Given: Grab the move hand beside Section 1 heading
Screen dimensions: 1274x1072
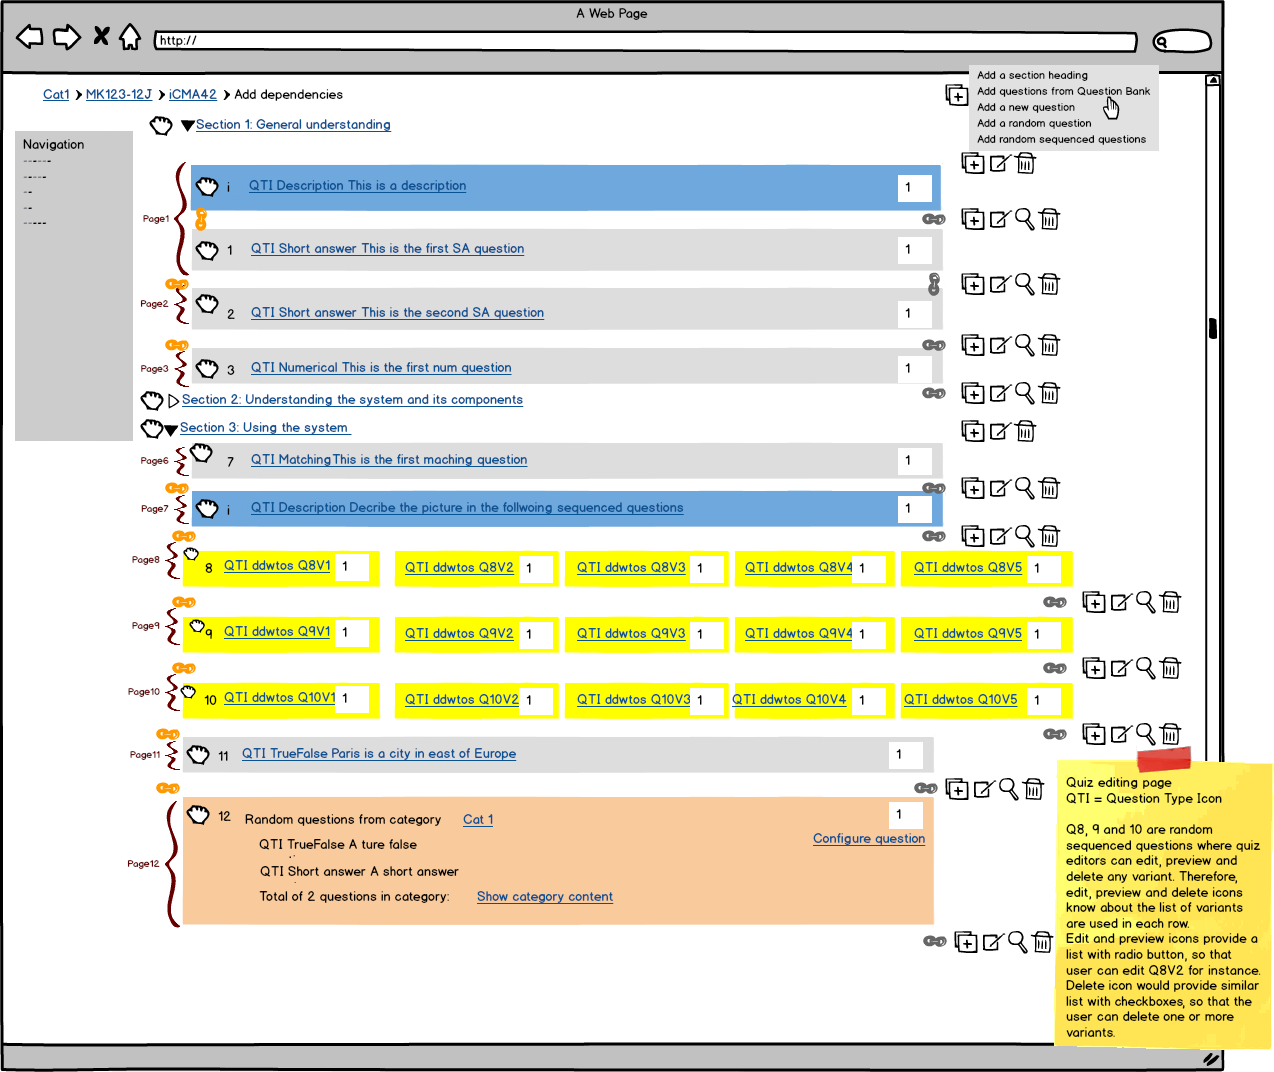Looking at the screenshot, I should pos(161,126).
